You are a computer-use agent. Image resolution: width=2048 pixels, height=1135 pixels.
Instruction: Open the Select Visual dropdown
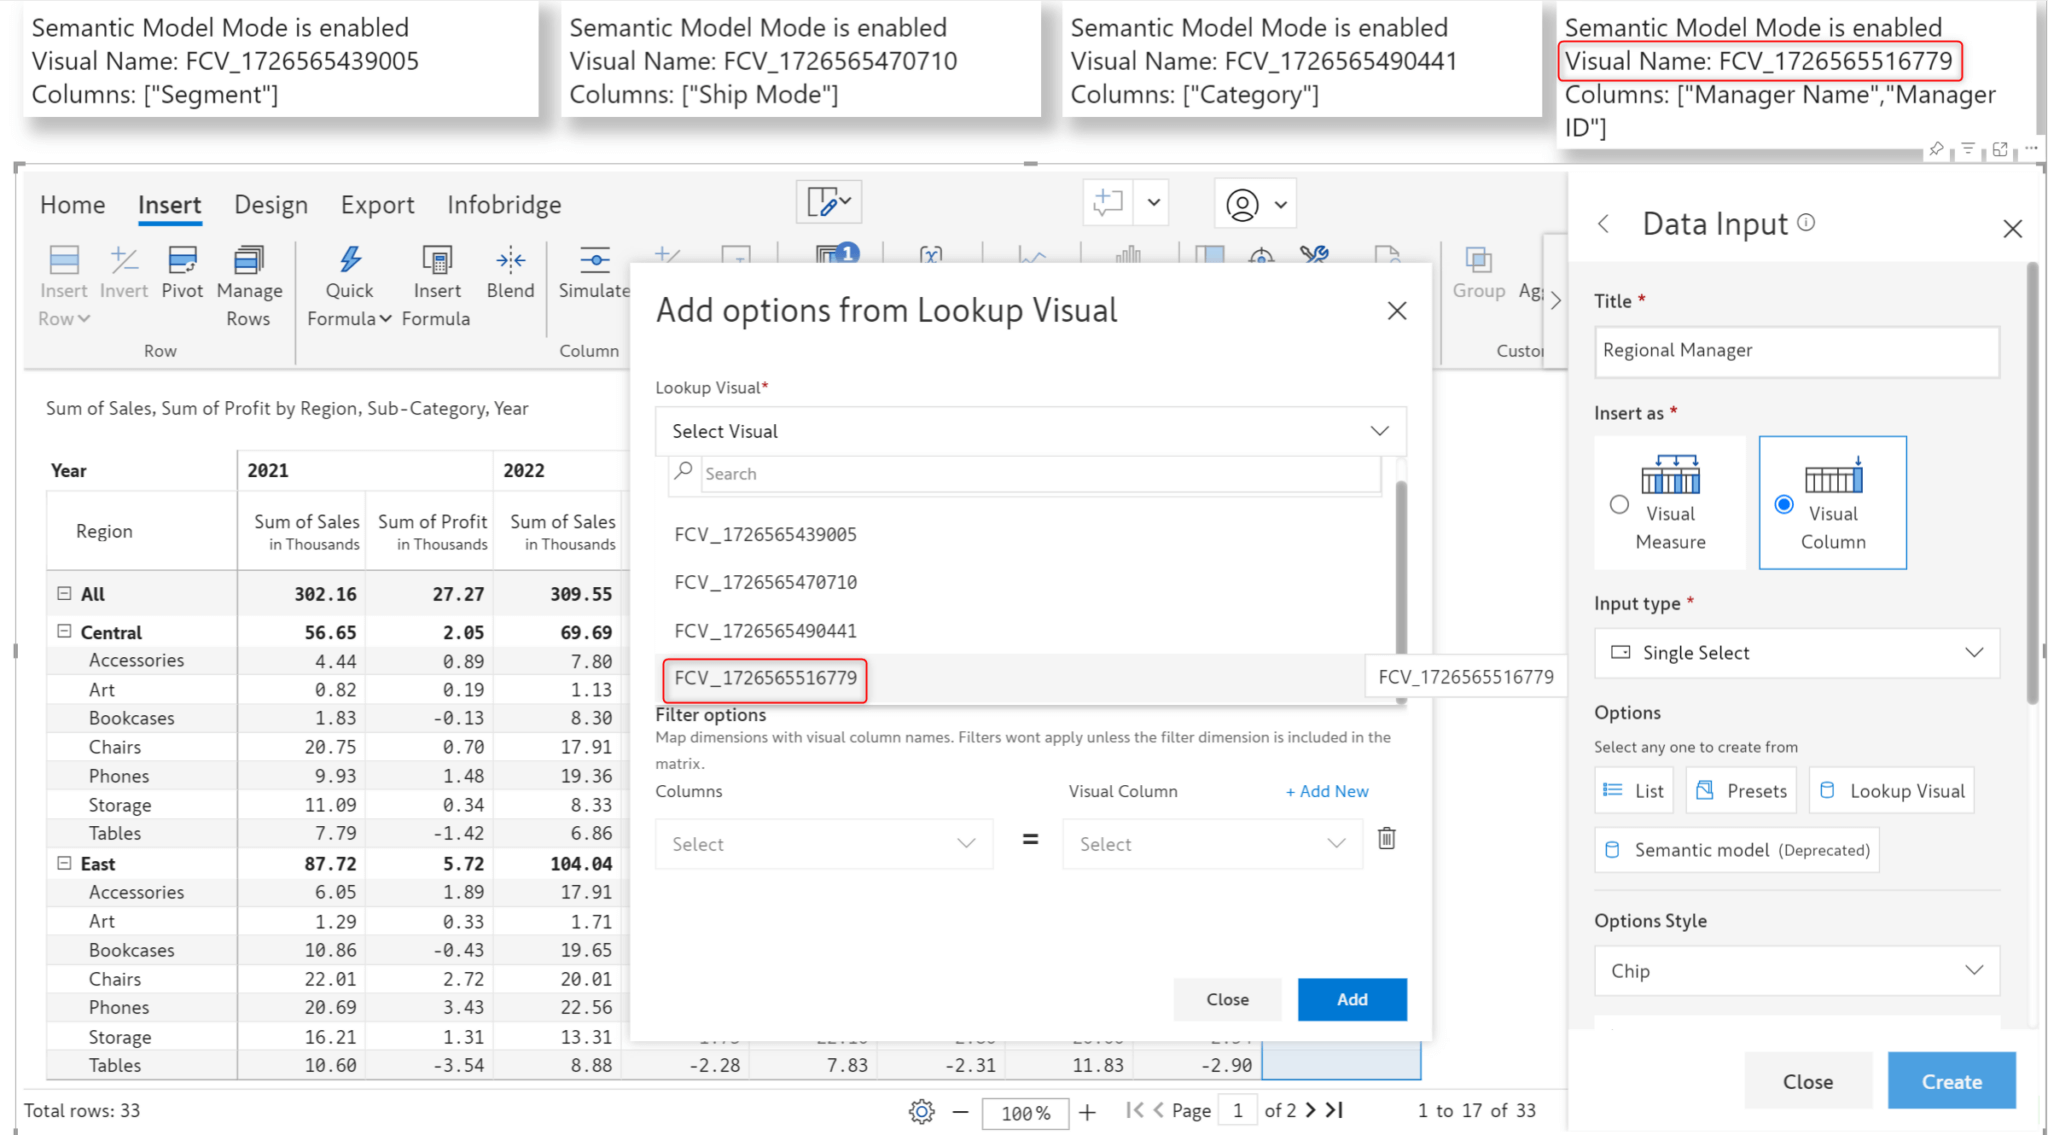[x=1030, y=430]
